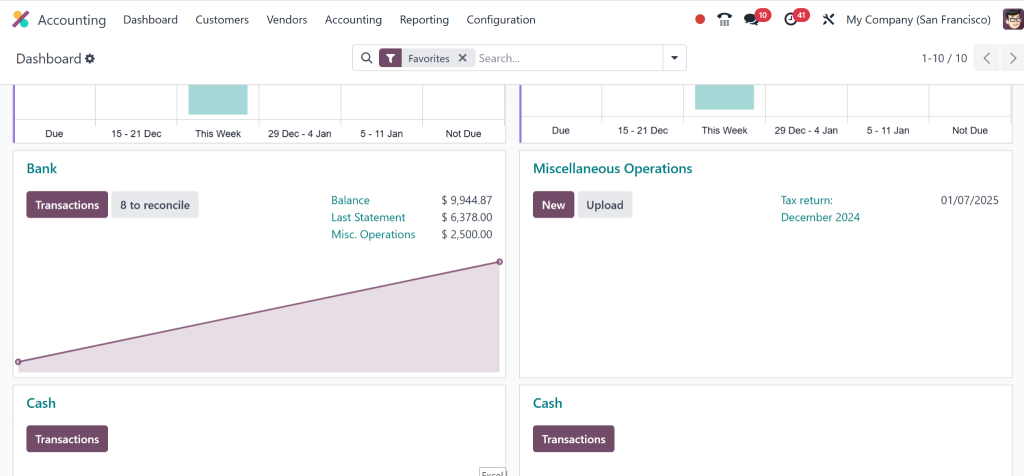1024x476 pixels.
Task: Open the Vendors menu
Action: click(287, 20)
